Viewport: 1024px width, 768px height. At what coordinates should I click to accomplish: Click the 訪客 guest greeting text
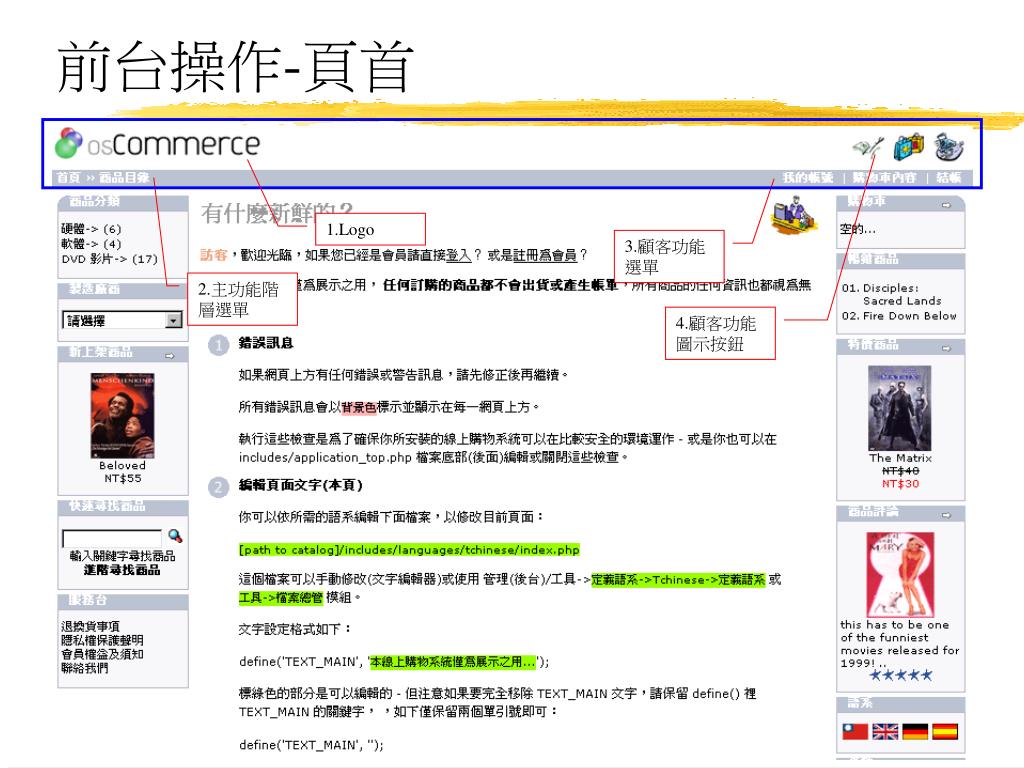[214, 255]
